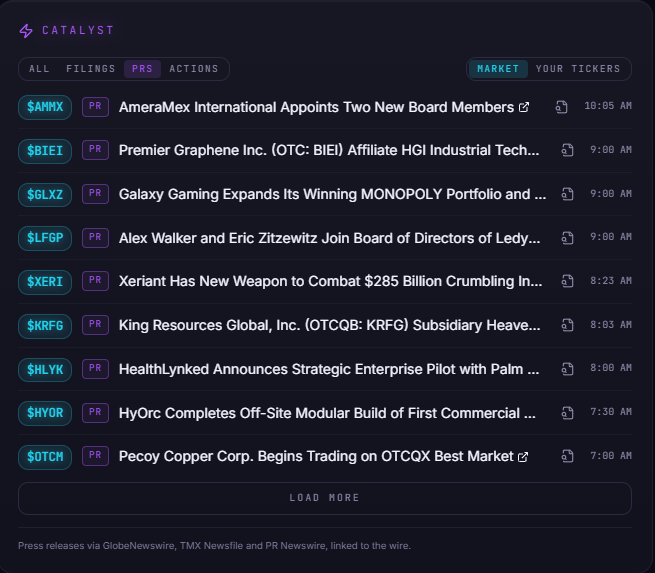
Task: Click the 7:30 AM timestamp
Action: [611, 412]
